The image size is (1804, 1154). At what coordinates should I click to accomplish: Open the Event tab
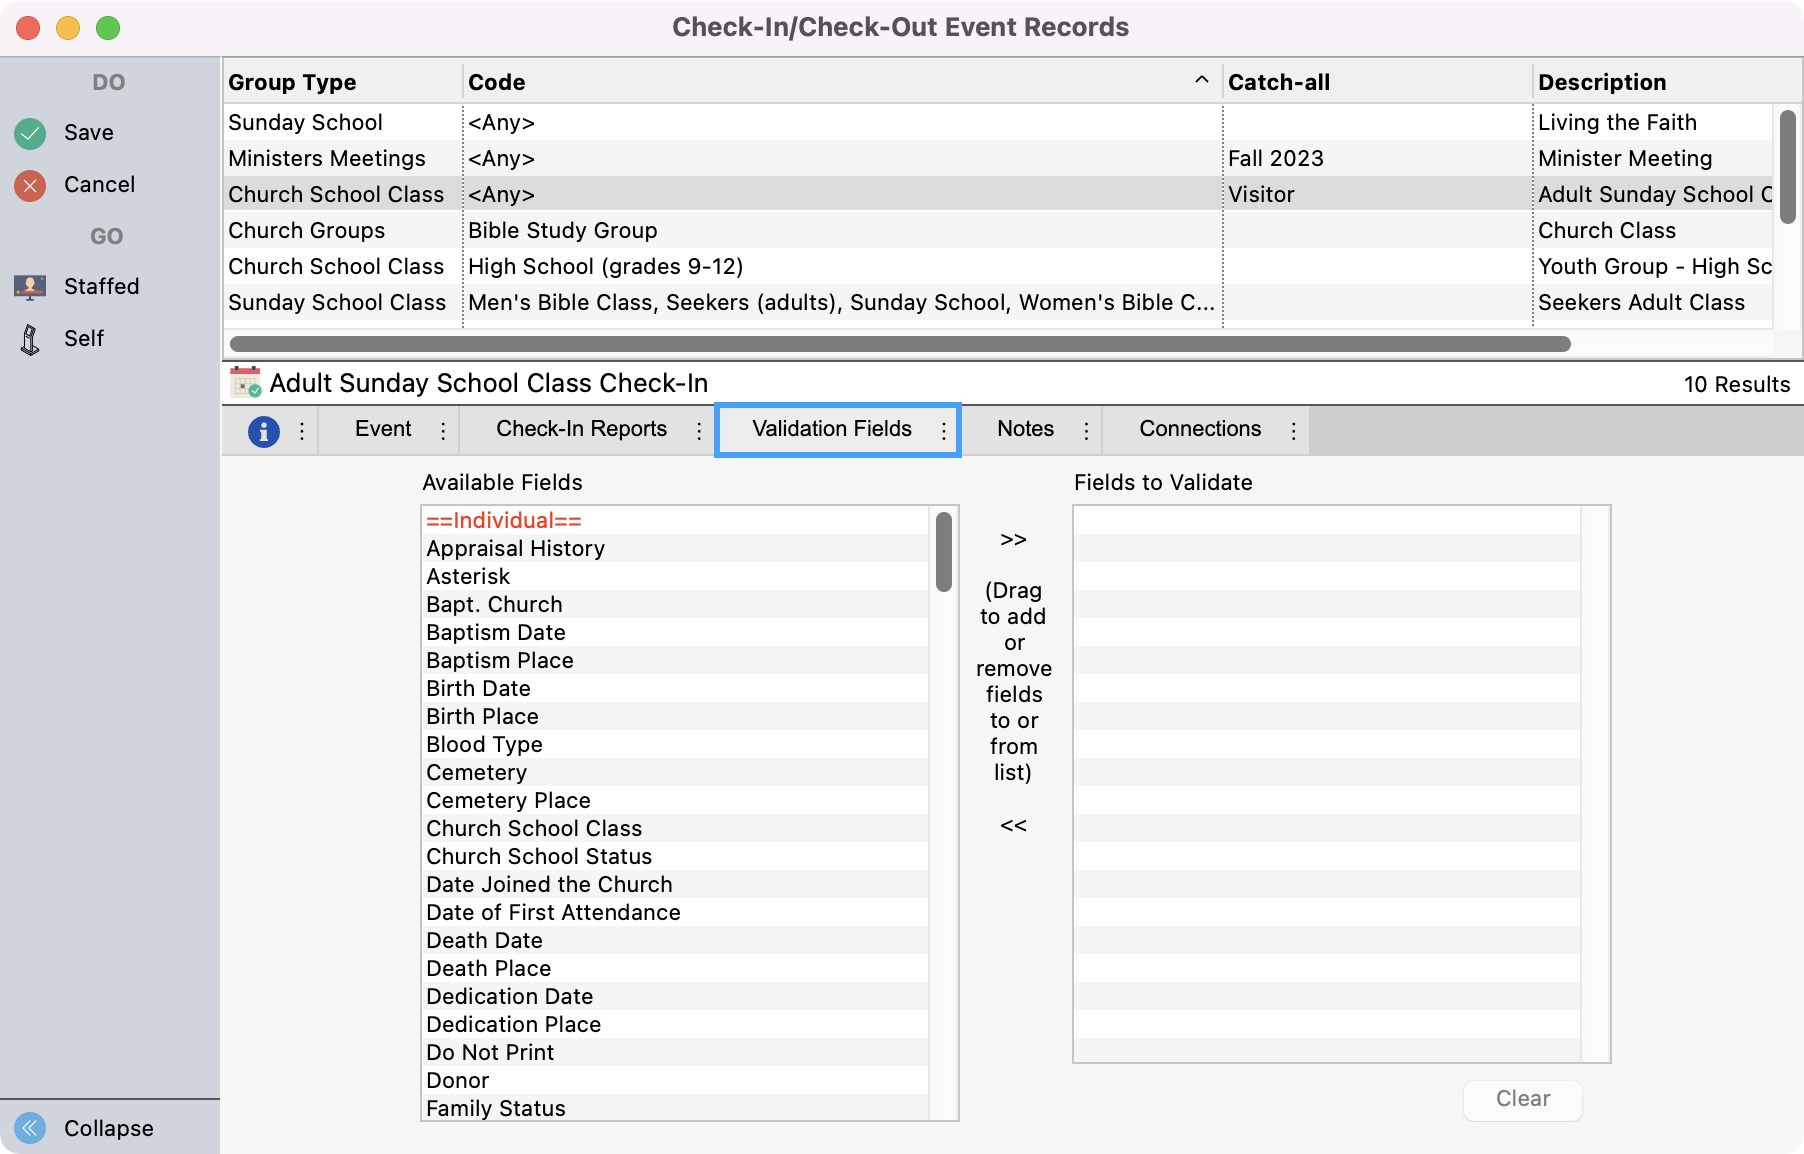383,429
